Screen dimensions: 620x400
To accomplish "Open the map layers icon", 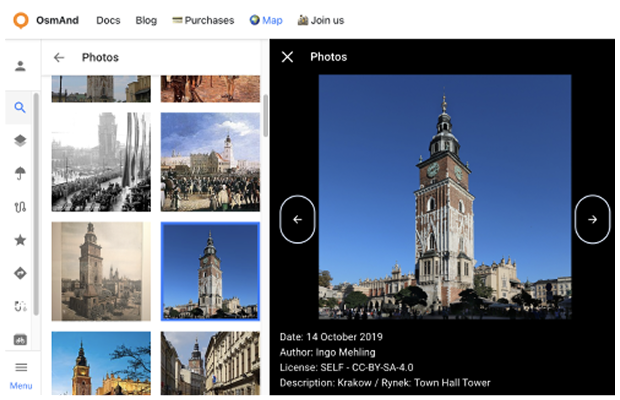I will coord(20,141).
